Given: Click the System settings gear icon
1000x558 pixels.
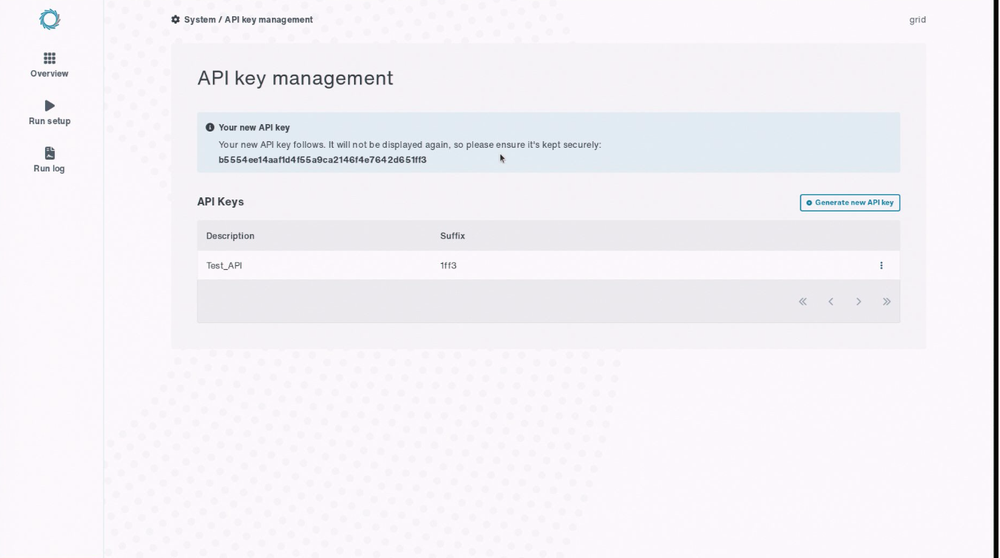Looking at the screenshot, I should (175, 20).
